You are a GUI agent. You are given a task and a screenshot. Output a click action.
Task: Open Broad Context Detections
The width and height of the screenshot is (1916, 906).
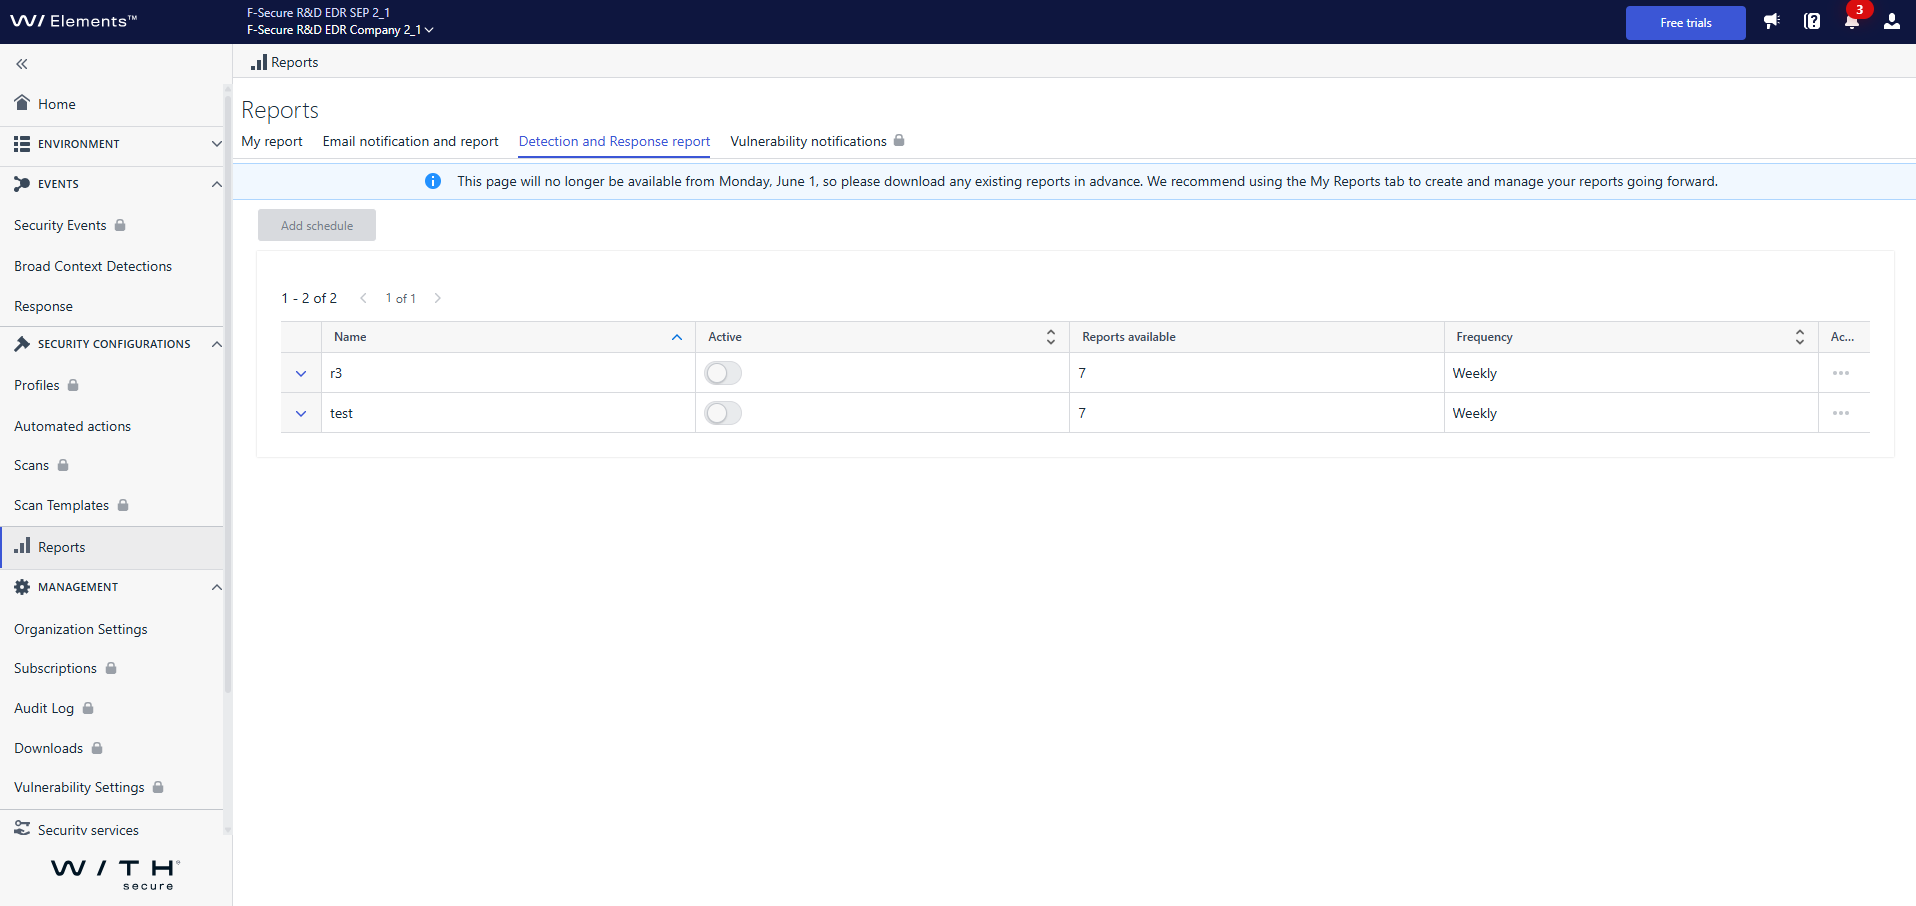tap(93, 266)
